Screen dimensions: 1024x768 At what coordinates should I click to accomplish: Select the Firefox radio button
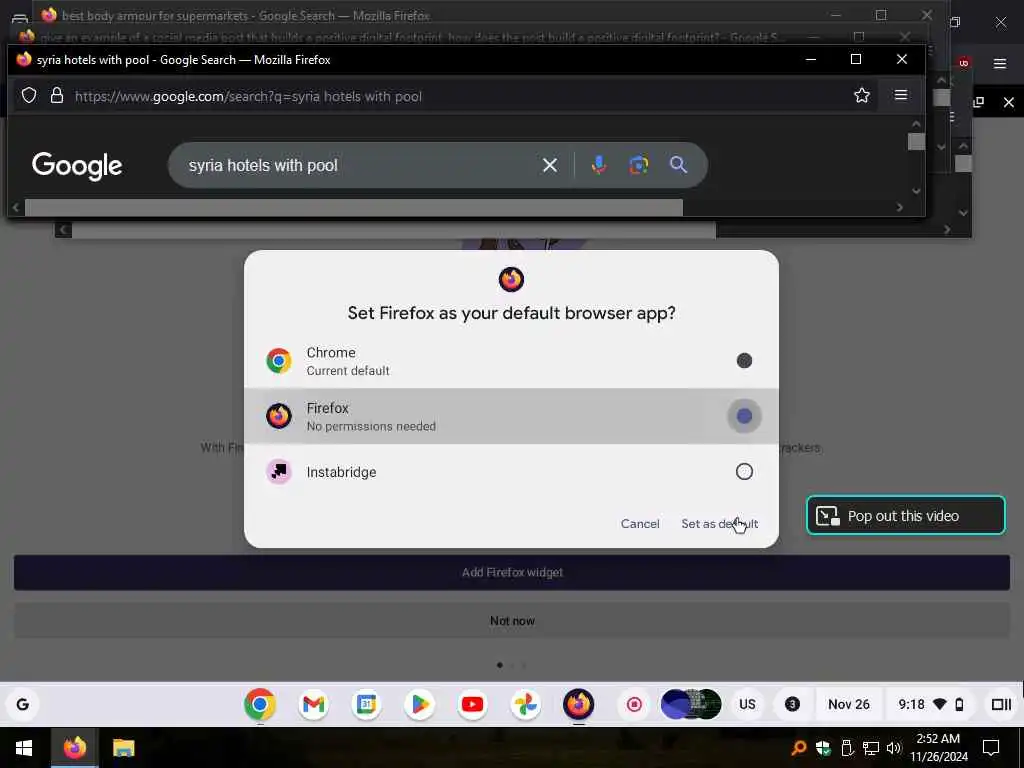coord(744,416)
